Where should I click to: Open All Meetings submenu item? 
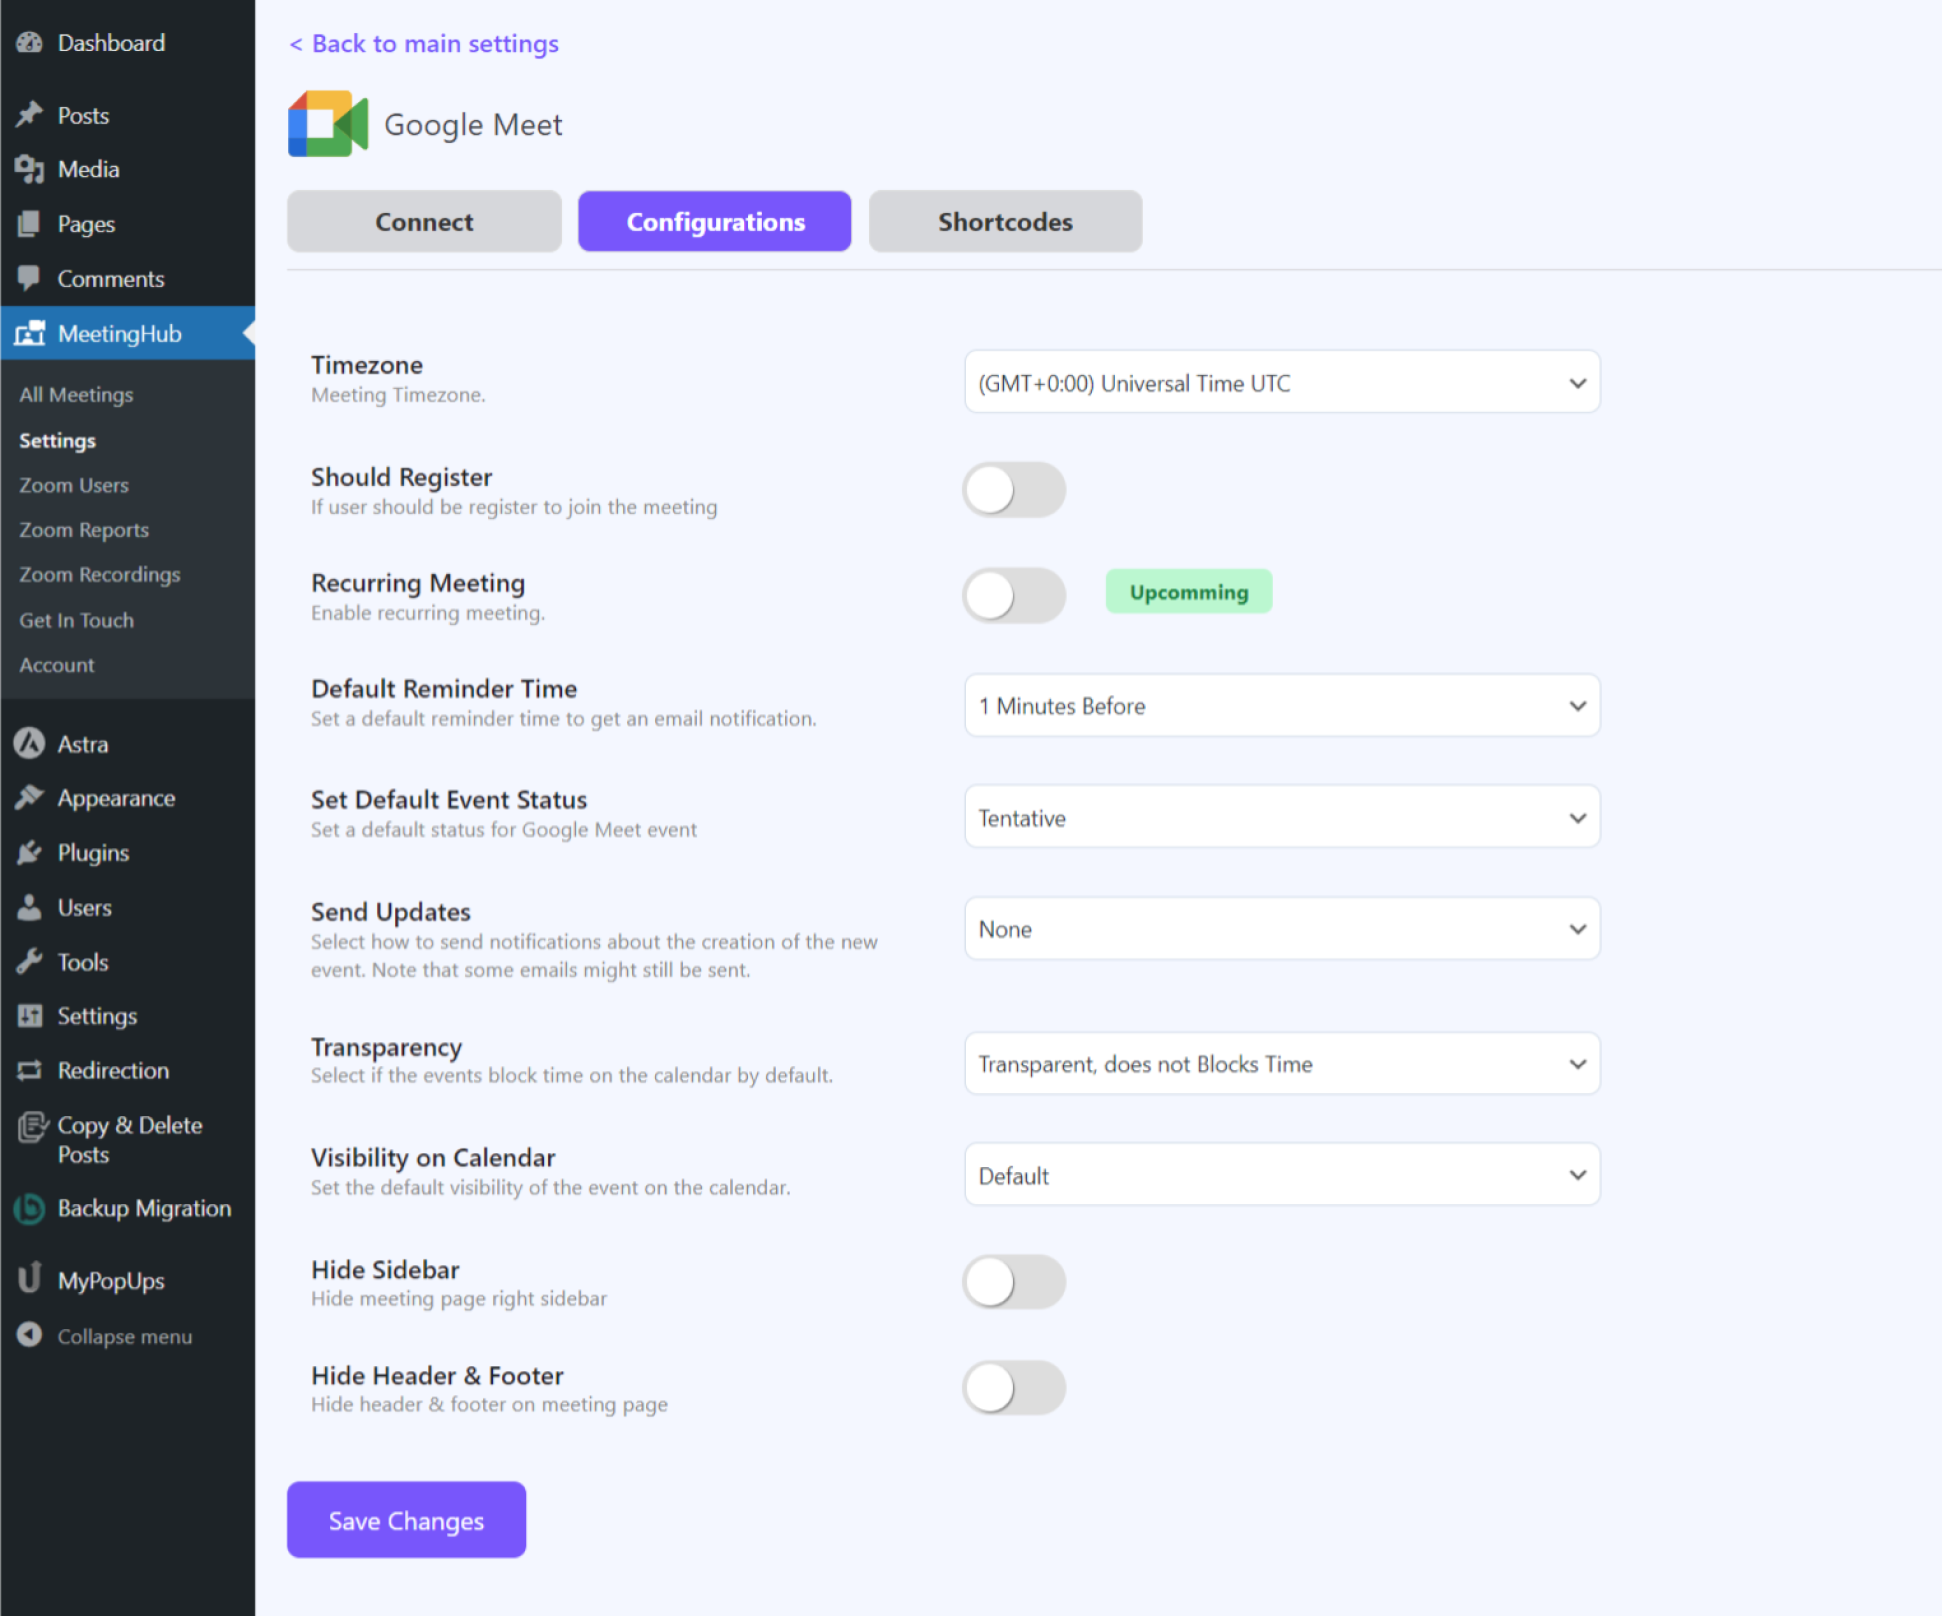tap(76, 394)
